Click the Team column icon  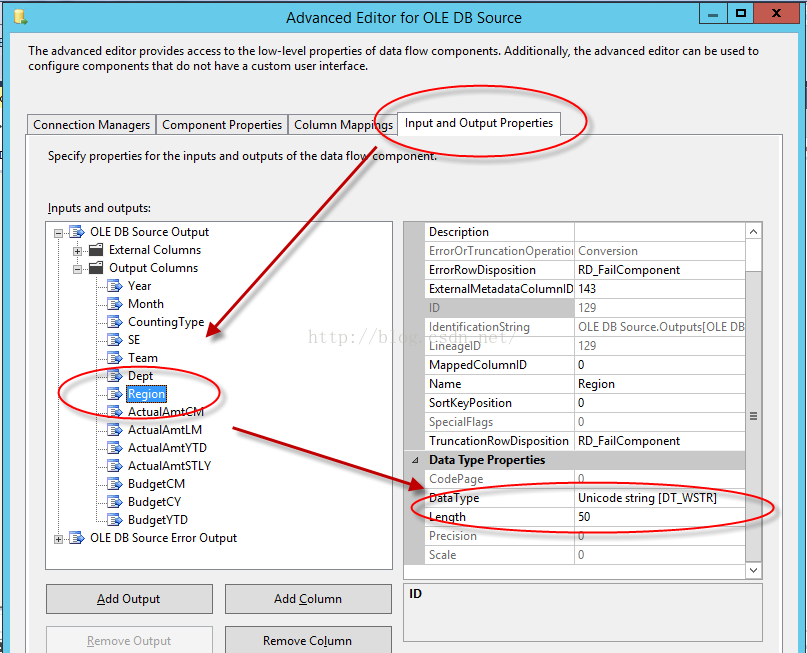point(115,358)
